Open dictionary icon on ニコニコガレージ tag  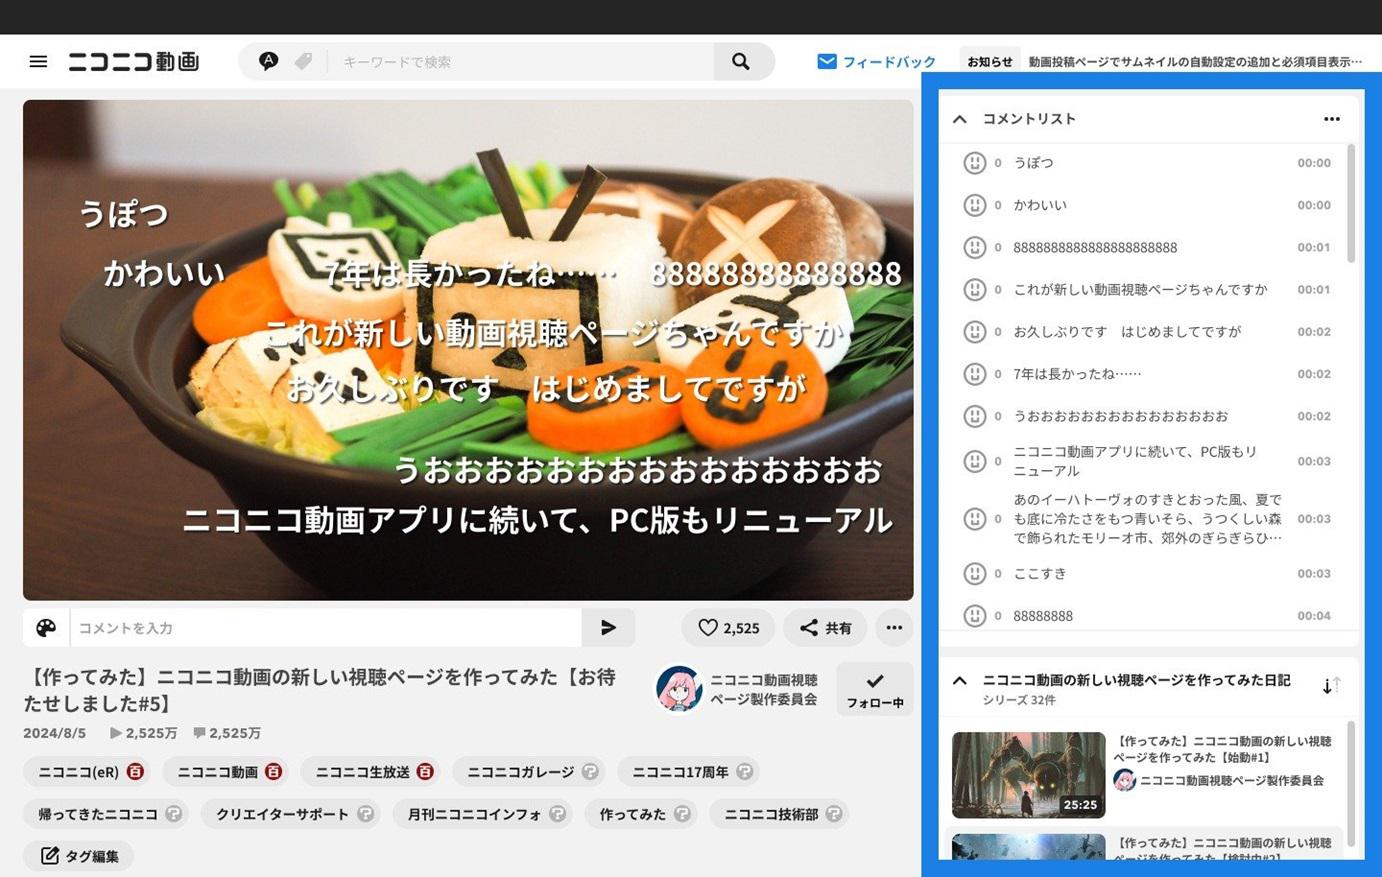[x=590, y=772]
